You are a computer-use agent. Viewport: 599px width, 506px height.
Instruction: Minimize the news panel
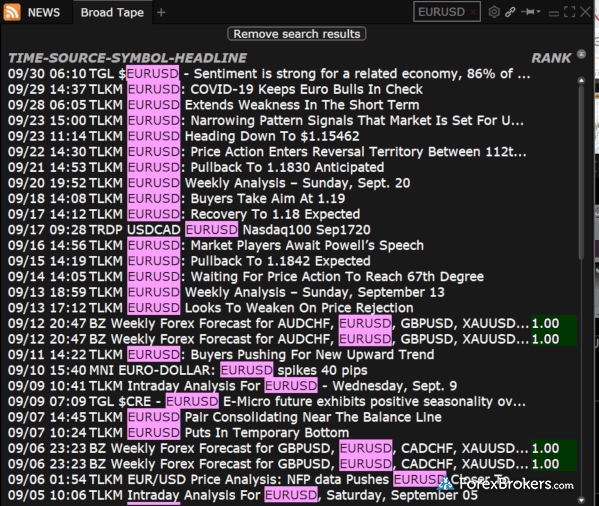point(554,14)
